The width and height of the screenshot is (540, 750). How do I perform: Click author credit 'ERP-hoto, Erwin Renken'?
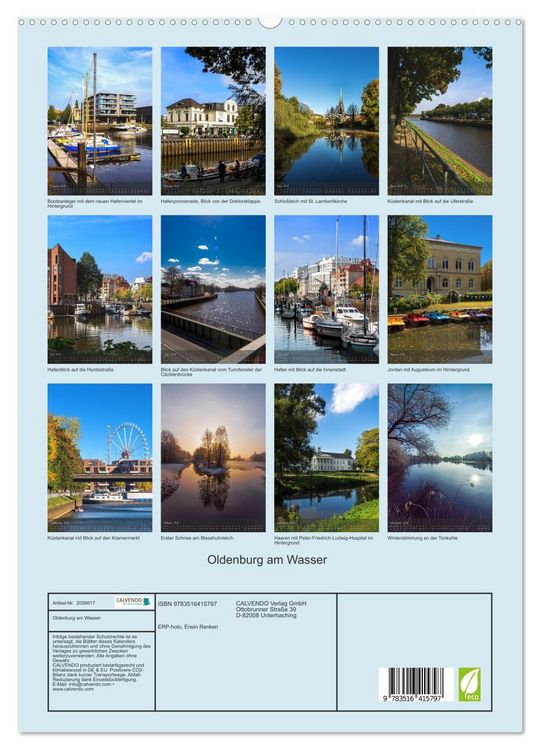(x=187, y=627)
